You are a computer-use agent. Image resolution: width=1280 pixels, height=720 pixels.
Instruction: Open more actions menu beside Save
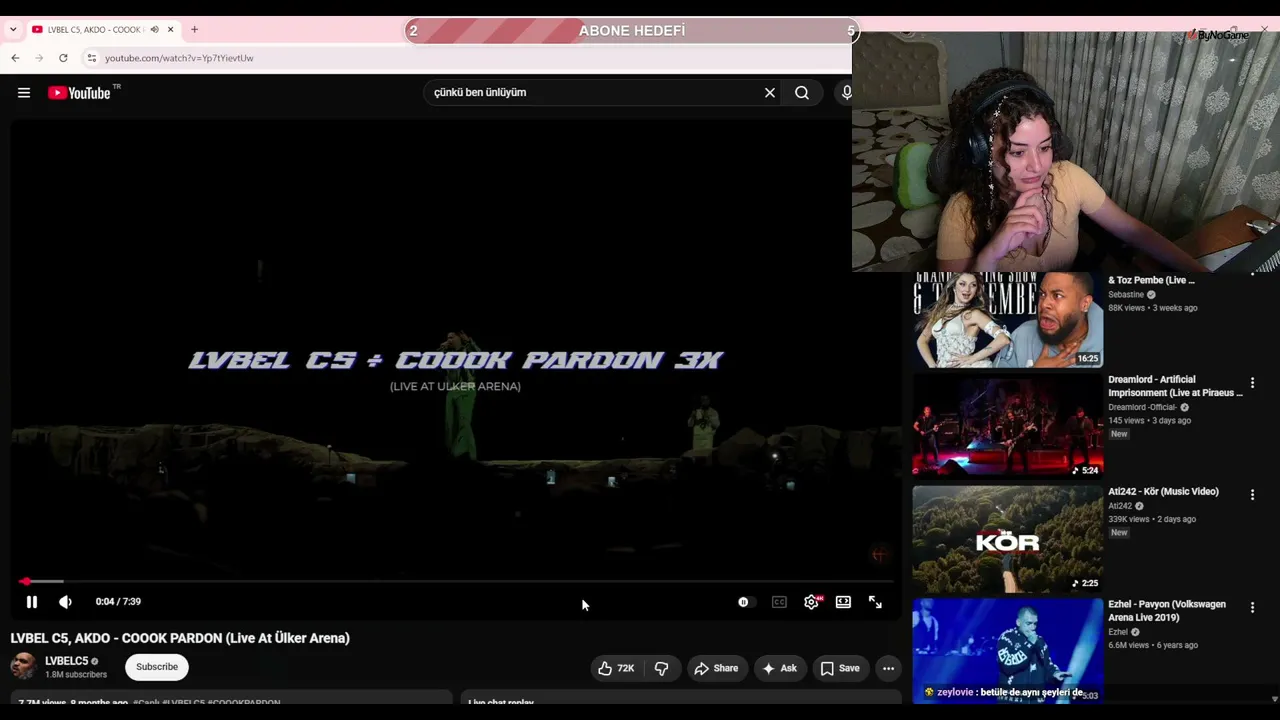888,668
